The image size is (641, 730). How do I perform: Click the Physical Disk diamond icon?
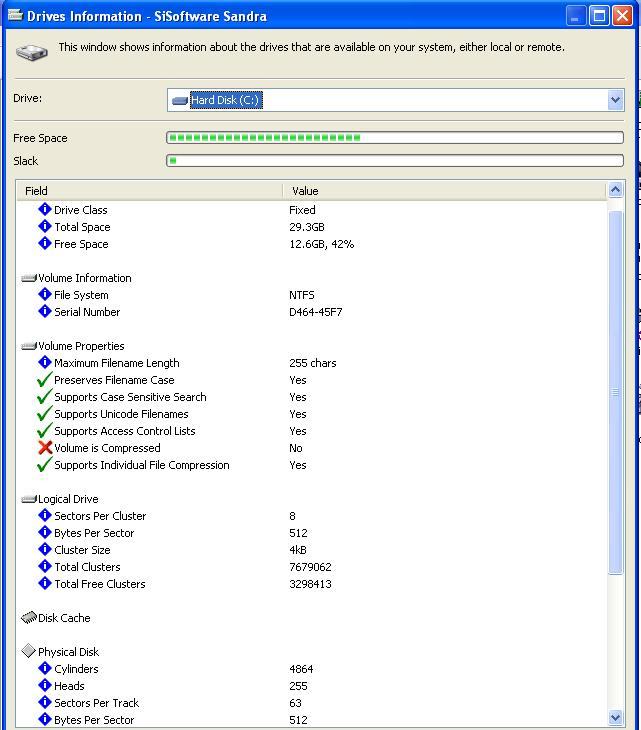pos(29,651)
